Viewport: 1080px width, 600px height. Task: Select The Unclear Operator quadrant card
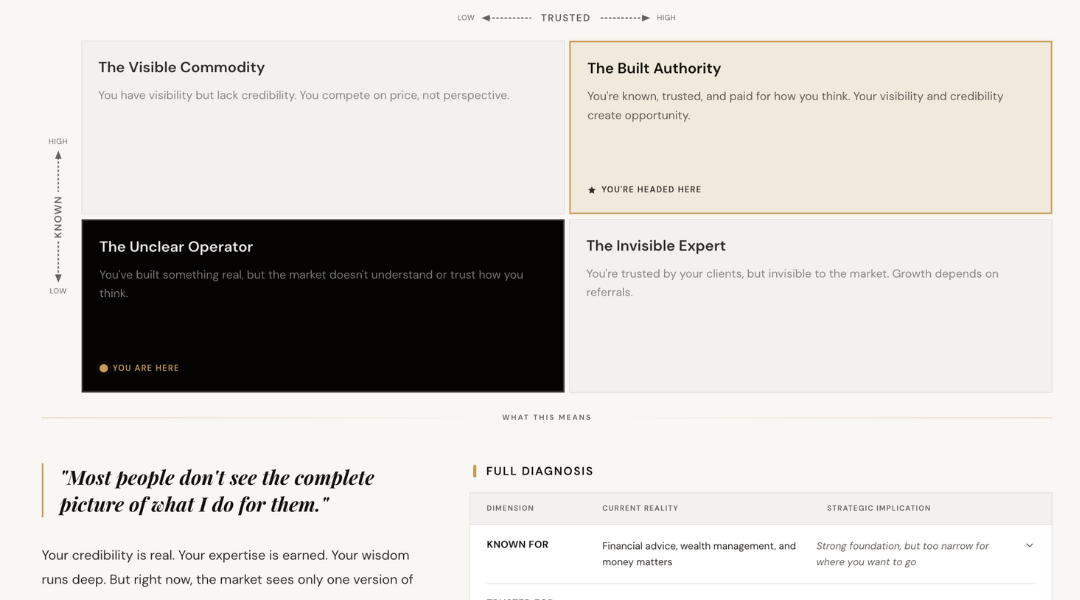pyautogui.click(x=323, y=306)
